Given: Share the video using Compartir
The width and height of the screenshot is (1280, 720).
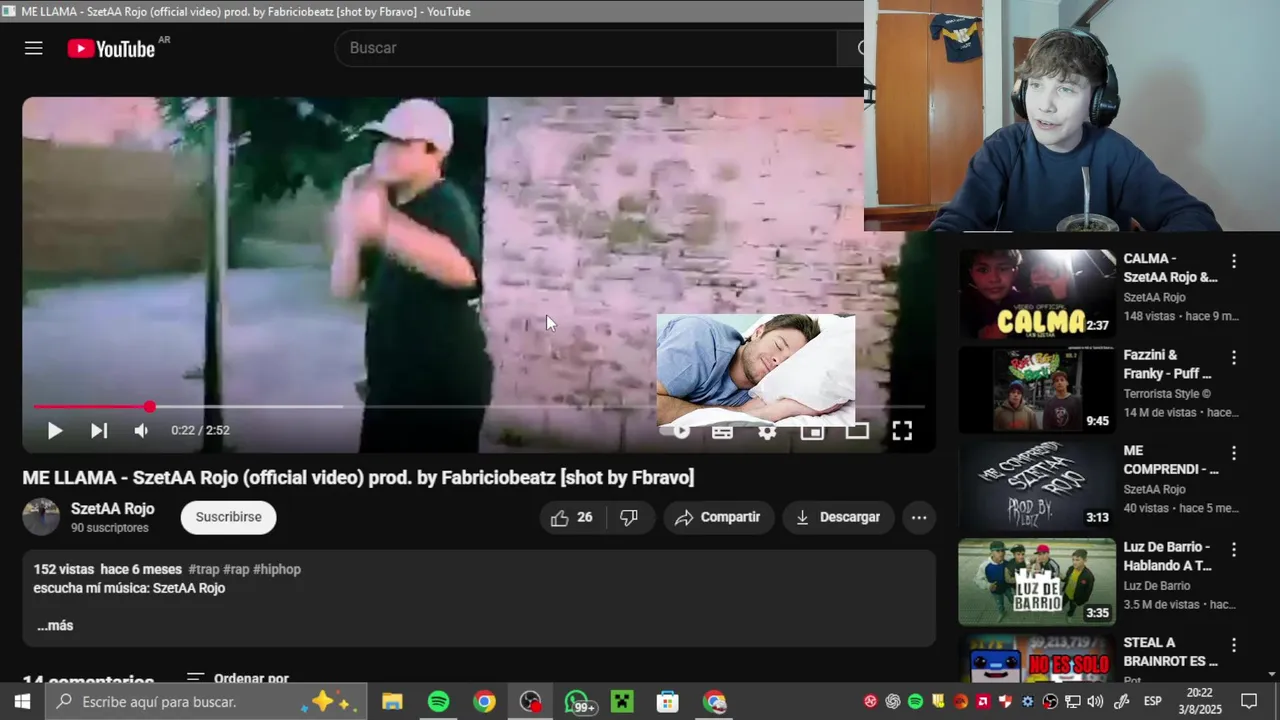Looking at the screenshot, I should 718,517.
